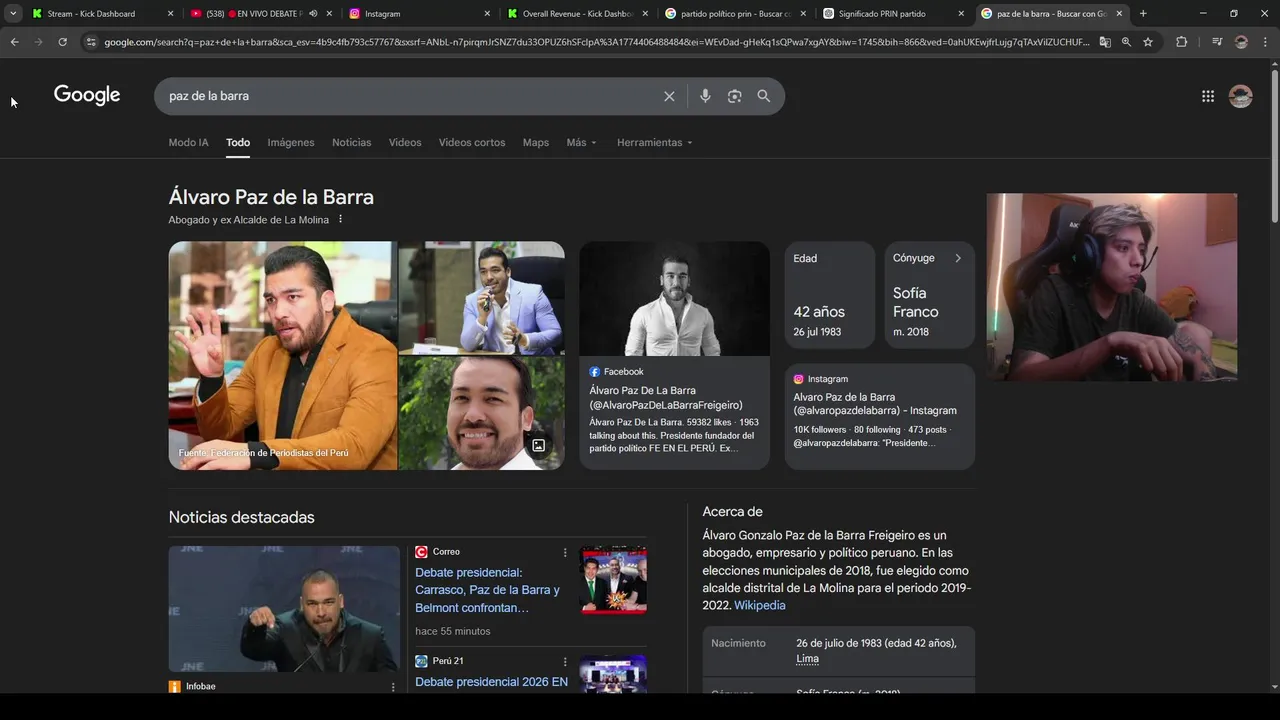Viewport: 1280px width, 720px height.
Task: Clear the search box with the X icon
Action: point(669,96)
